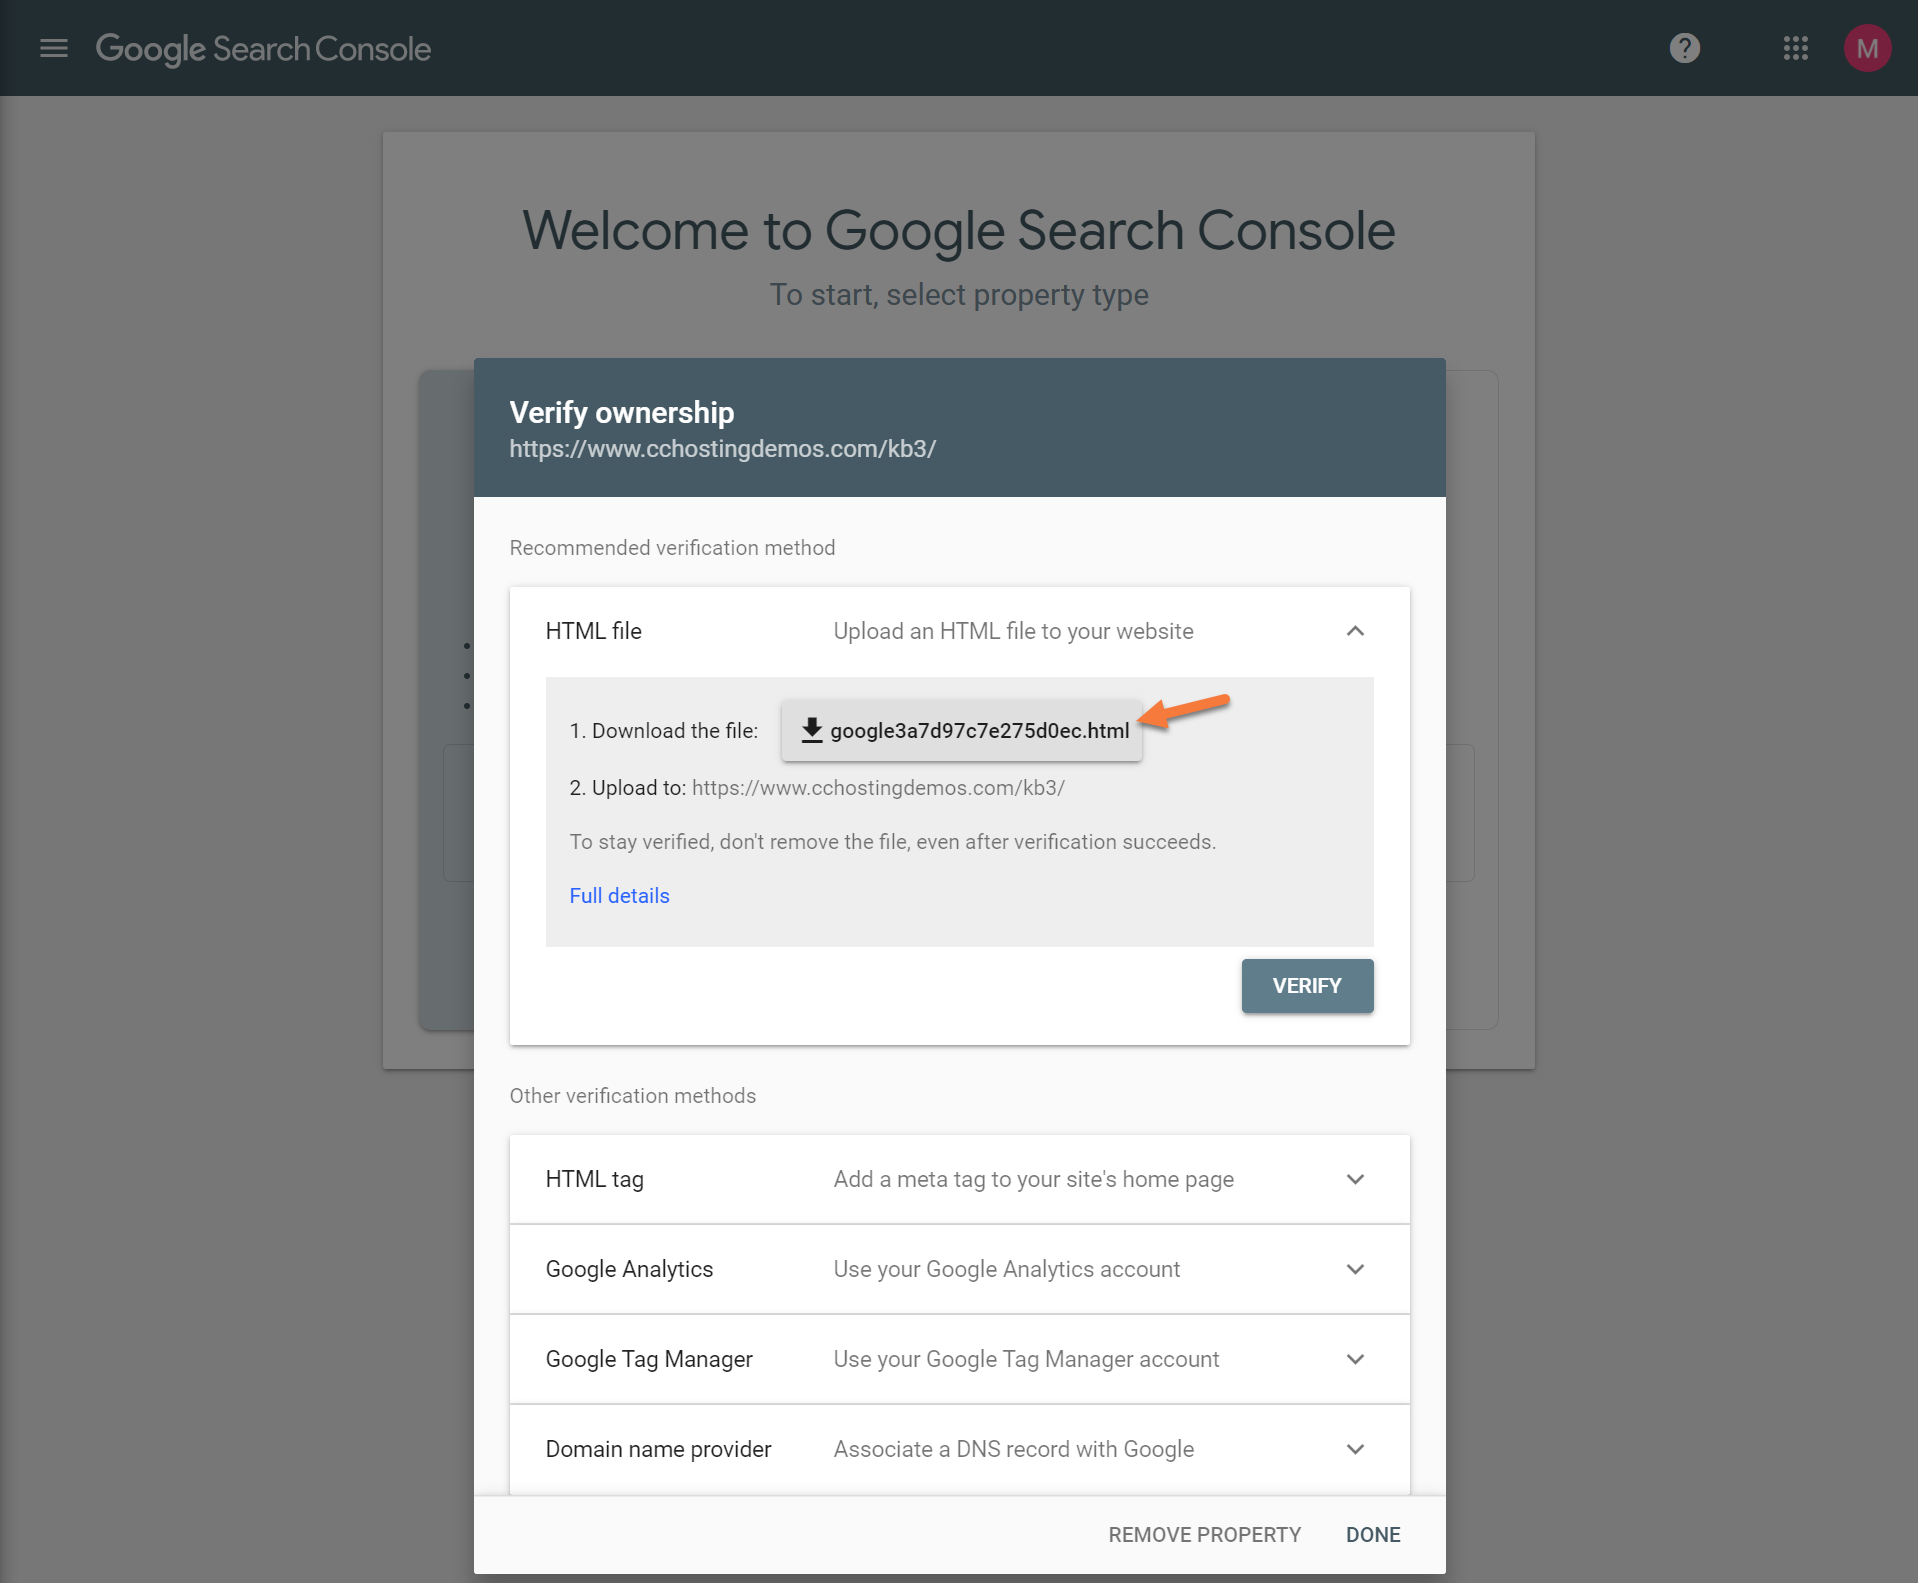This screenshot has width=1918, height=1583.
Task: Open the Full details link
Action: point(619,896)
